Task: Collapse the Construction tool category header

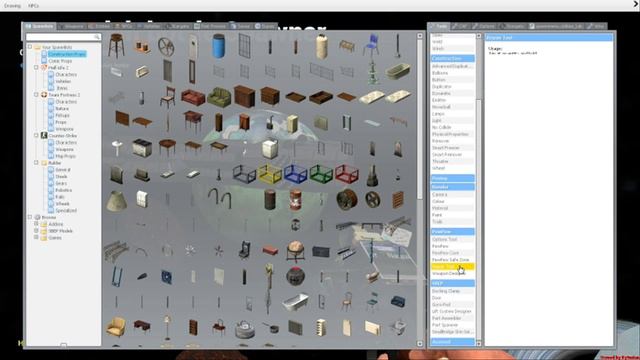Action: 452,58
